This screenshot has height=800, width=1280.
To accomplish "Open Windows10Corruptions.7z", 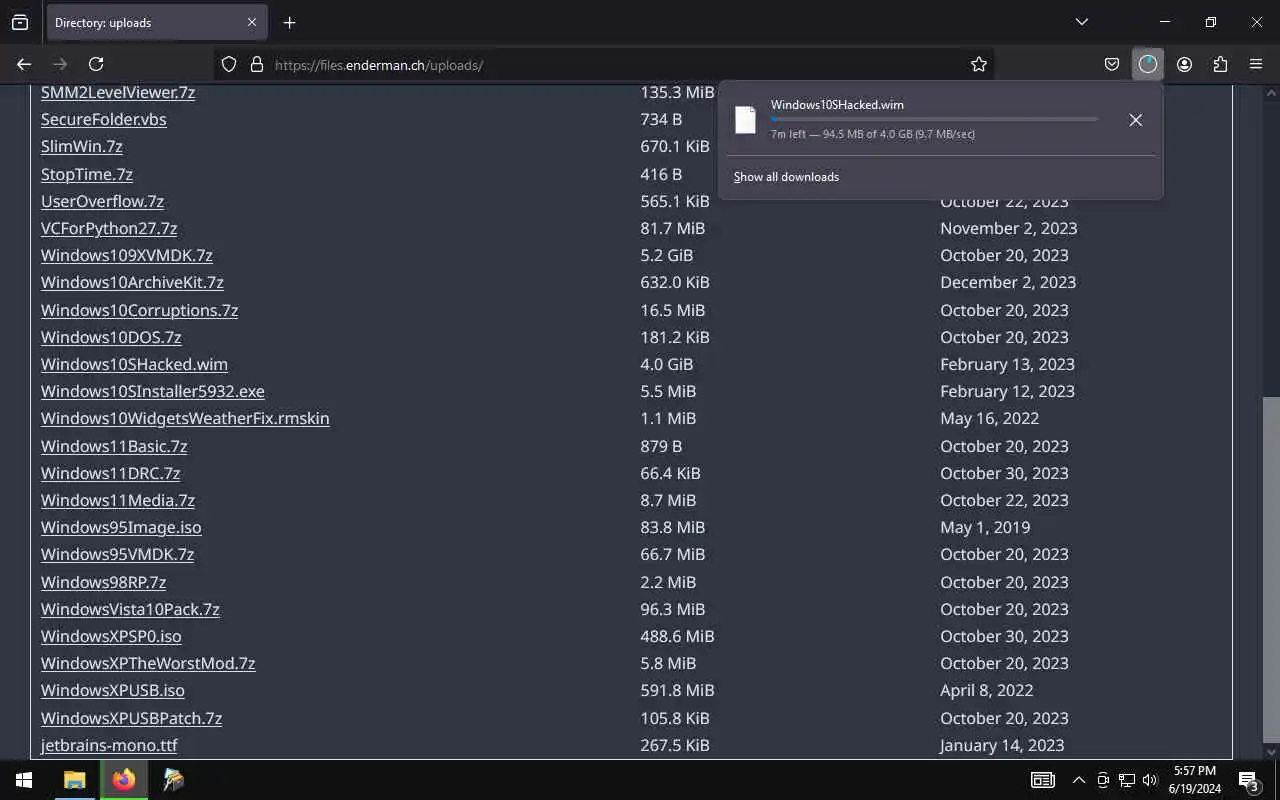I will (139, 310).
